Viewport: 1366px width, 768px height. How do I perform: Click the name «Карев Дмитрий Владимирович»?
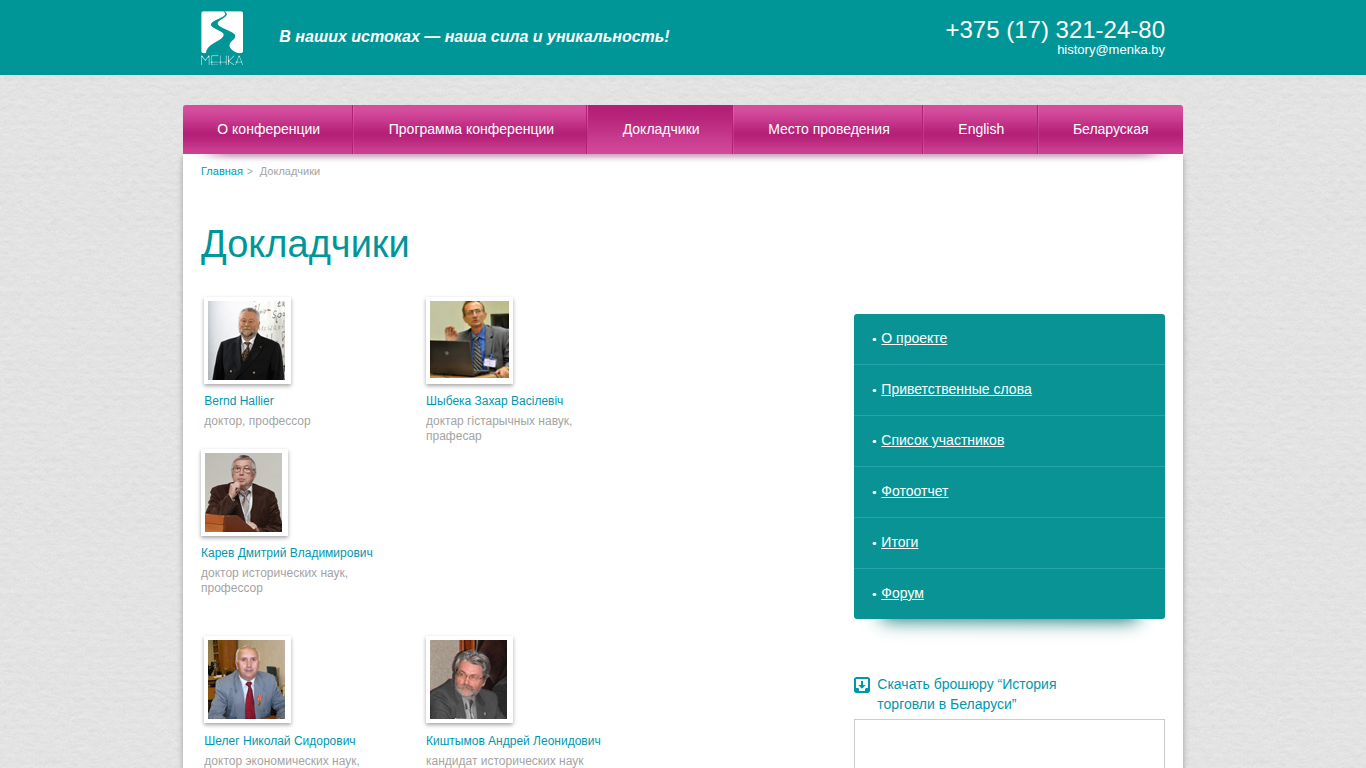(x=287, y=553)
